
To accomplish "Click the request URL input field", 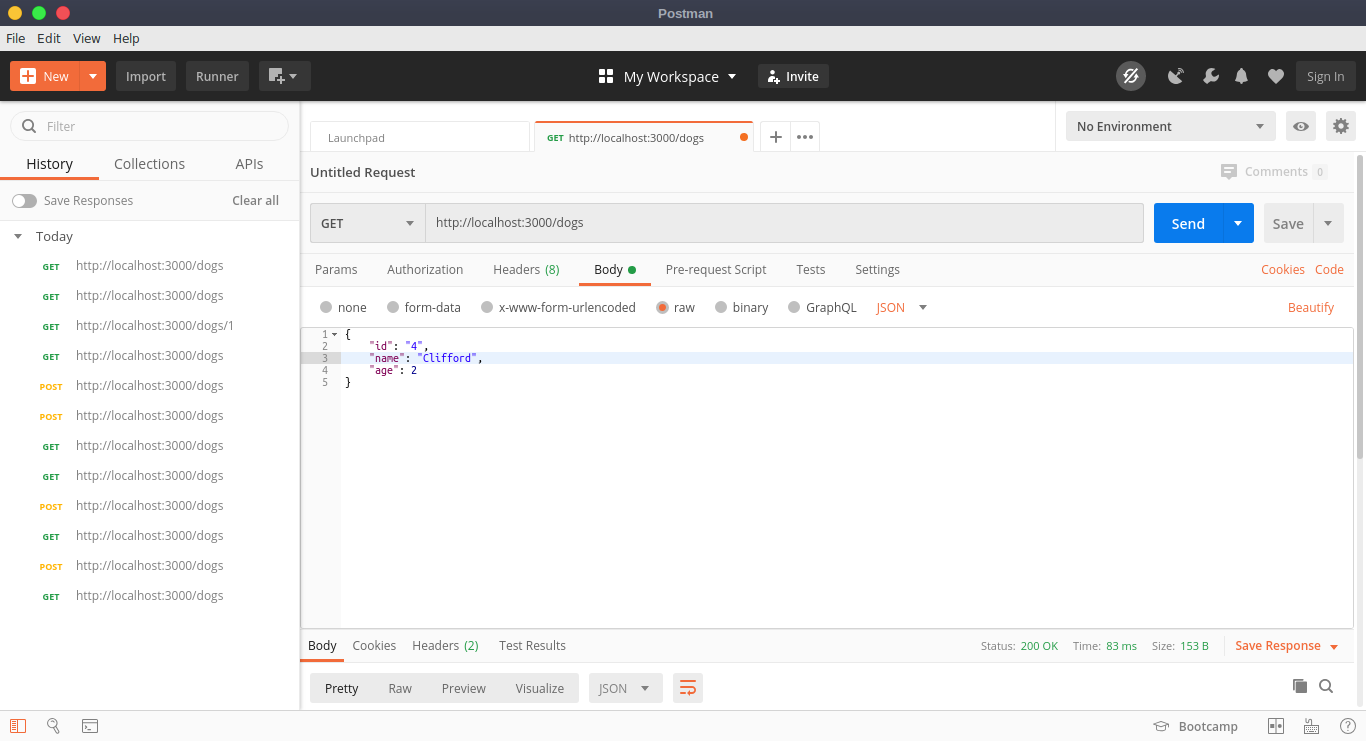I will pyautogui.click(x=784, y=223).
